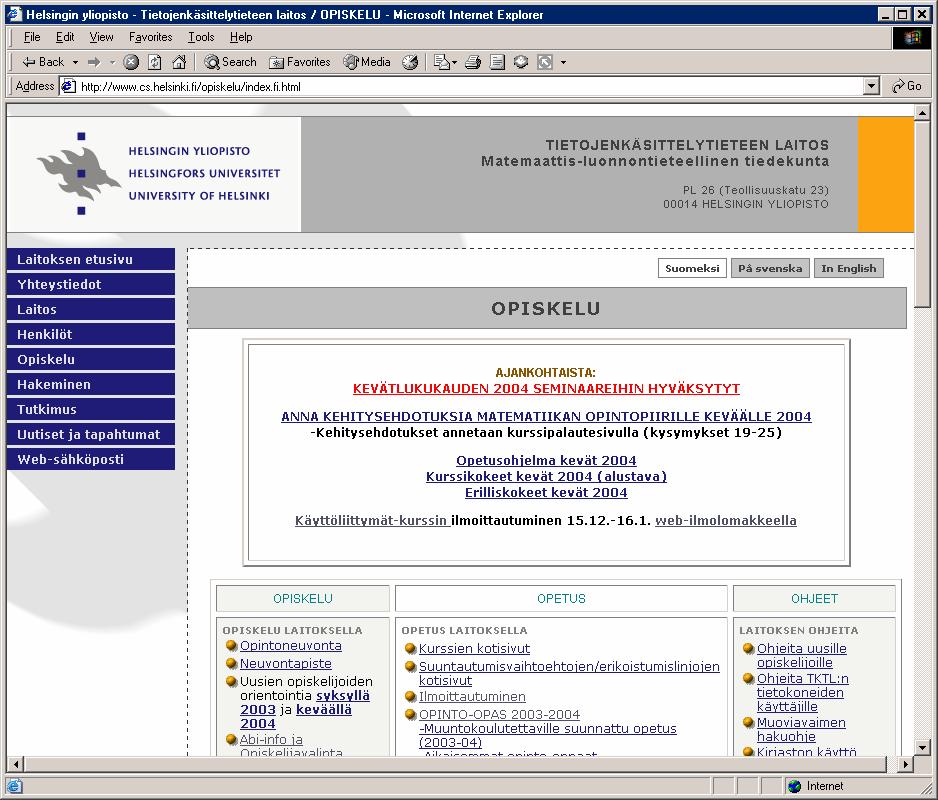The width and height of the screenshot is (938, 800).
Task: Open the web-ilmolomakkeella link
Action: pyautogui.click(x=726, y=521)
